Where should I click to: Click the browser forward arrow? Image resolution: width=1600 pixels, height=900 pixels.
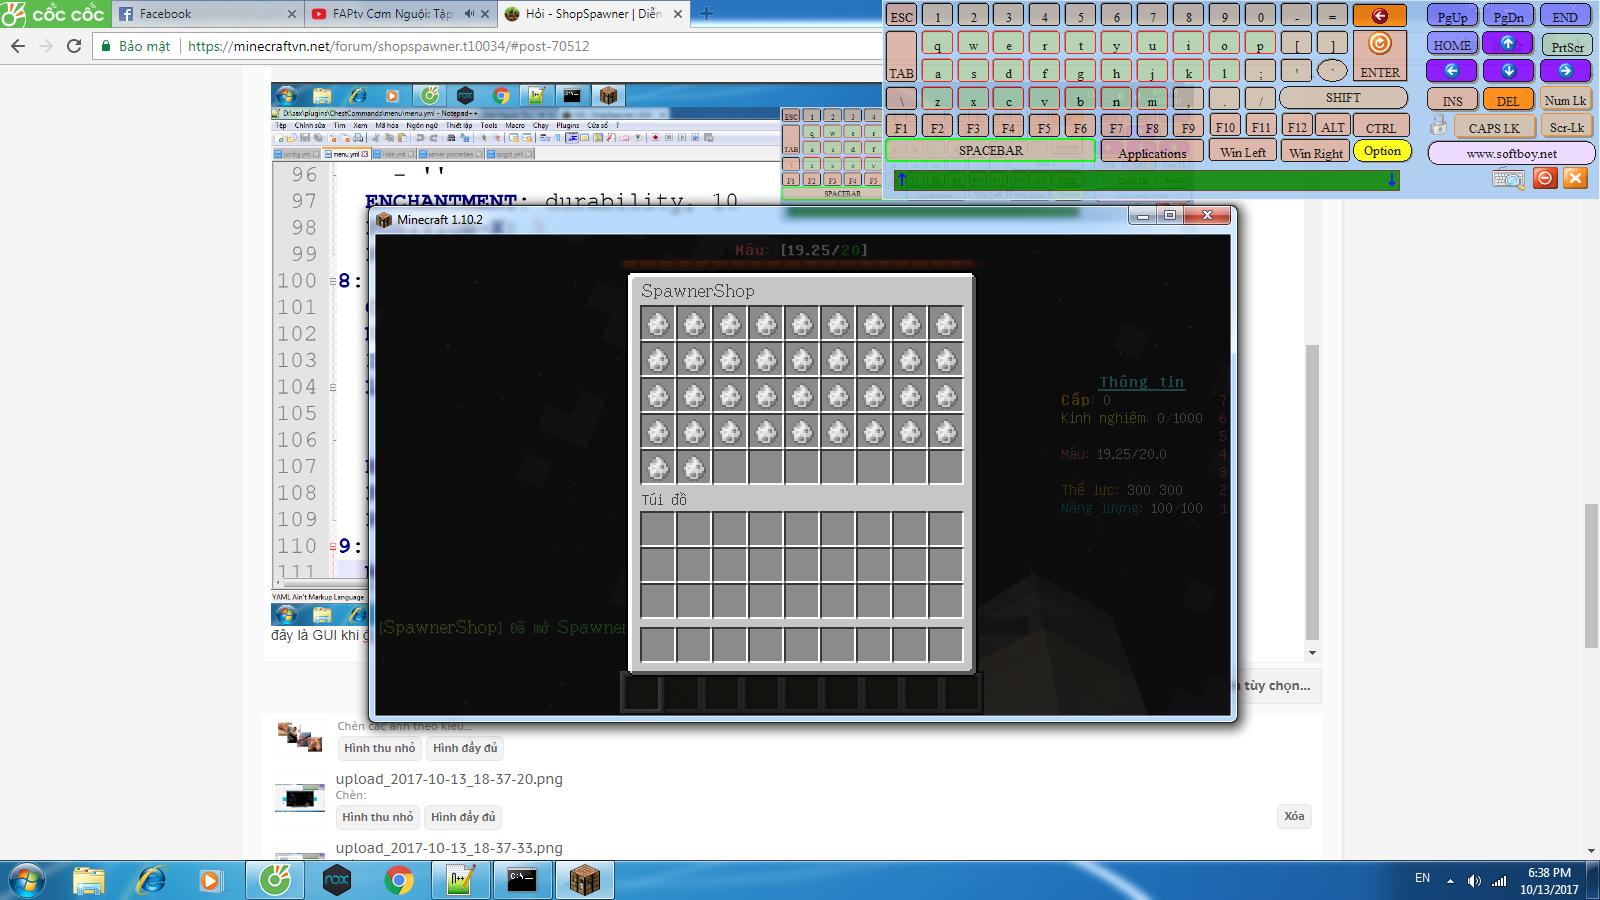[x=46, y=46]
